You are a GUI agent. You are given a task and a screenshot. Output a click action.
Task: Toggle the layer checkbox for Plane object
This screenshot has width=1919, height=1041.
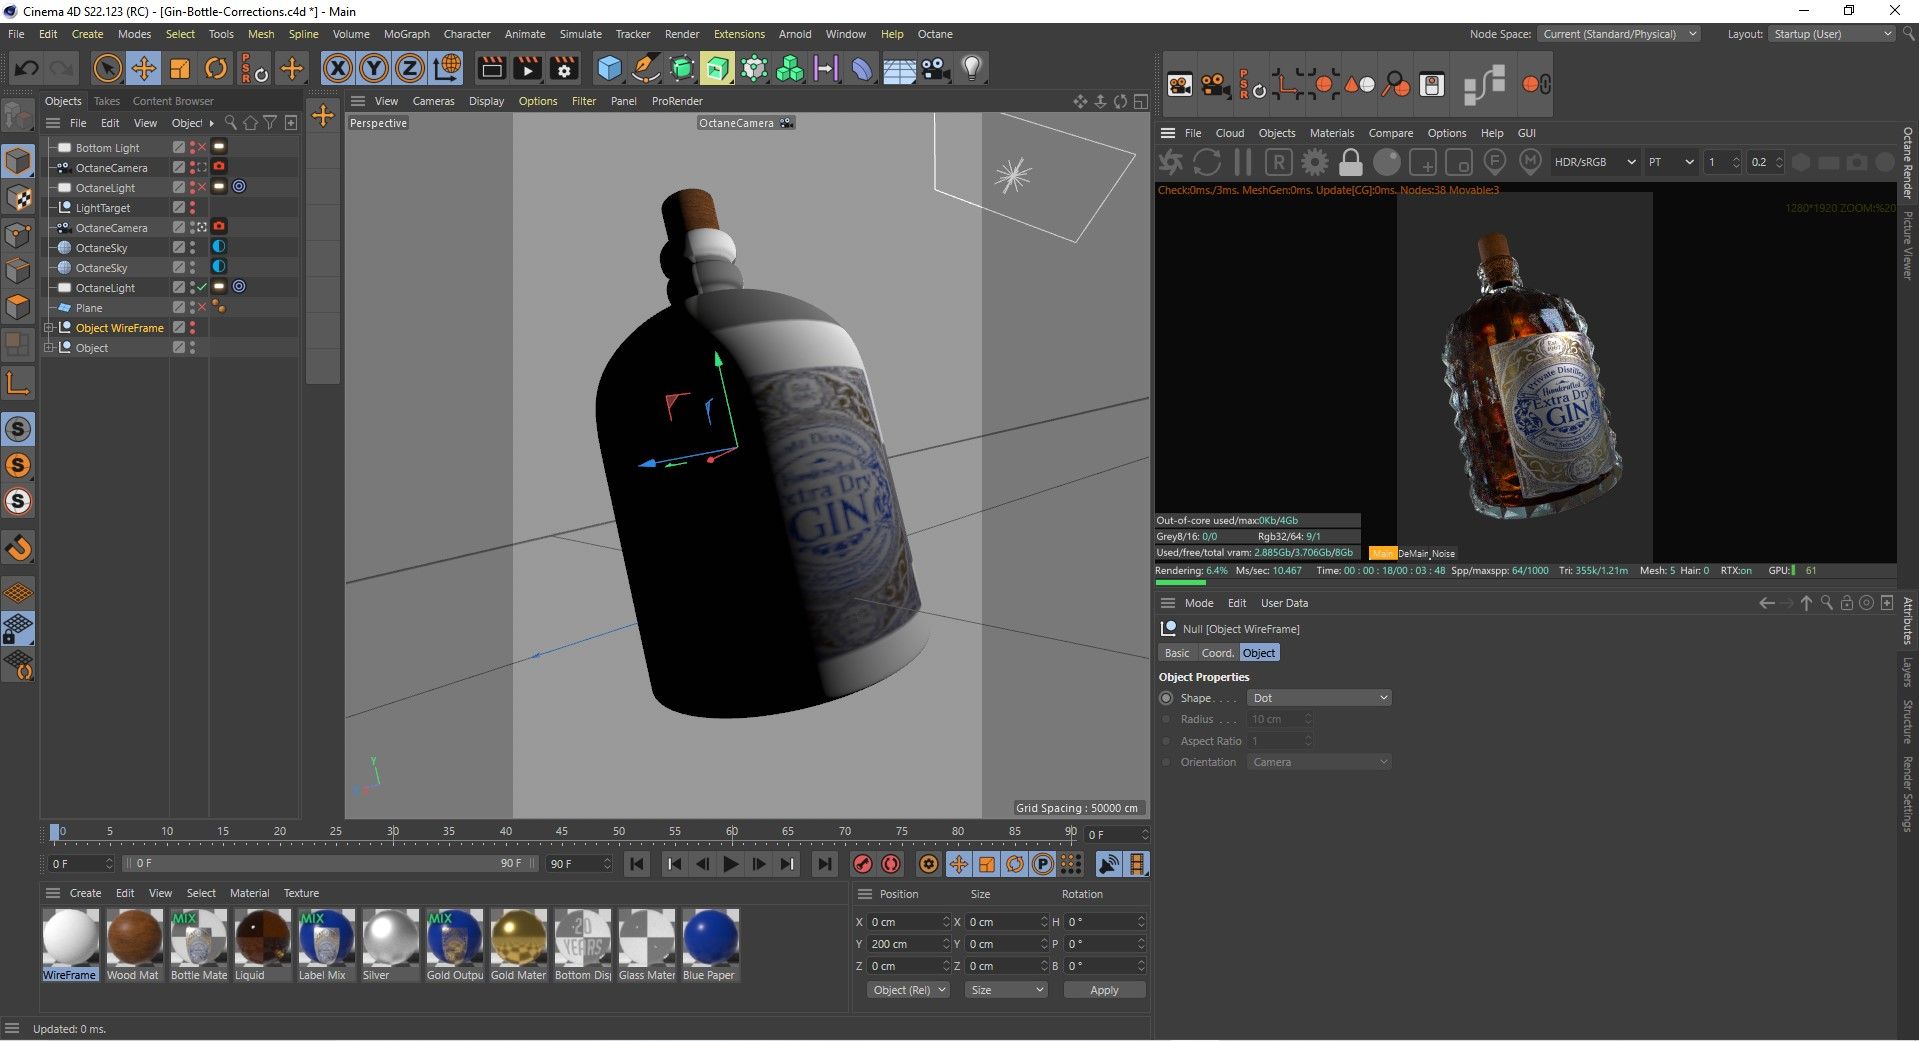point(179,307)
